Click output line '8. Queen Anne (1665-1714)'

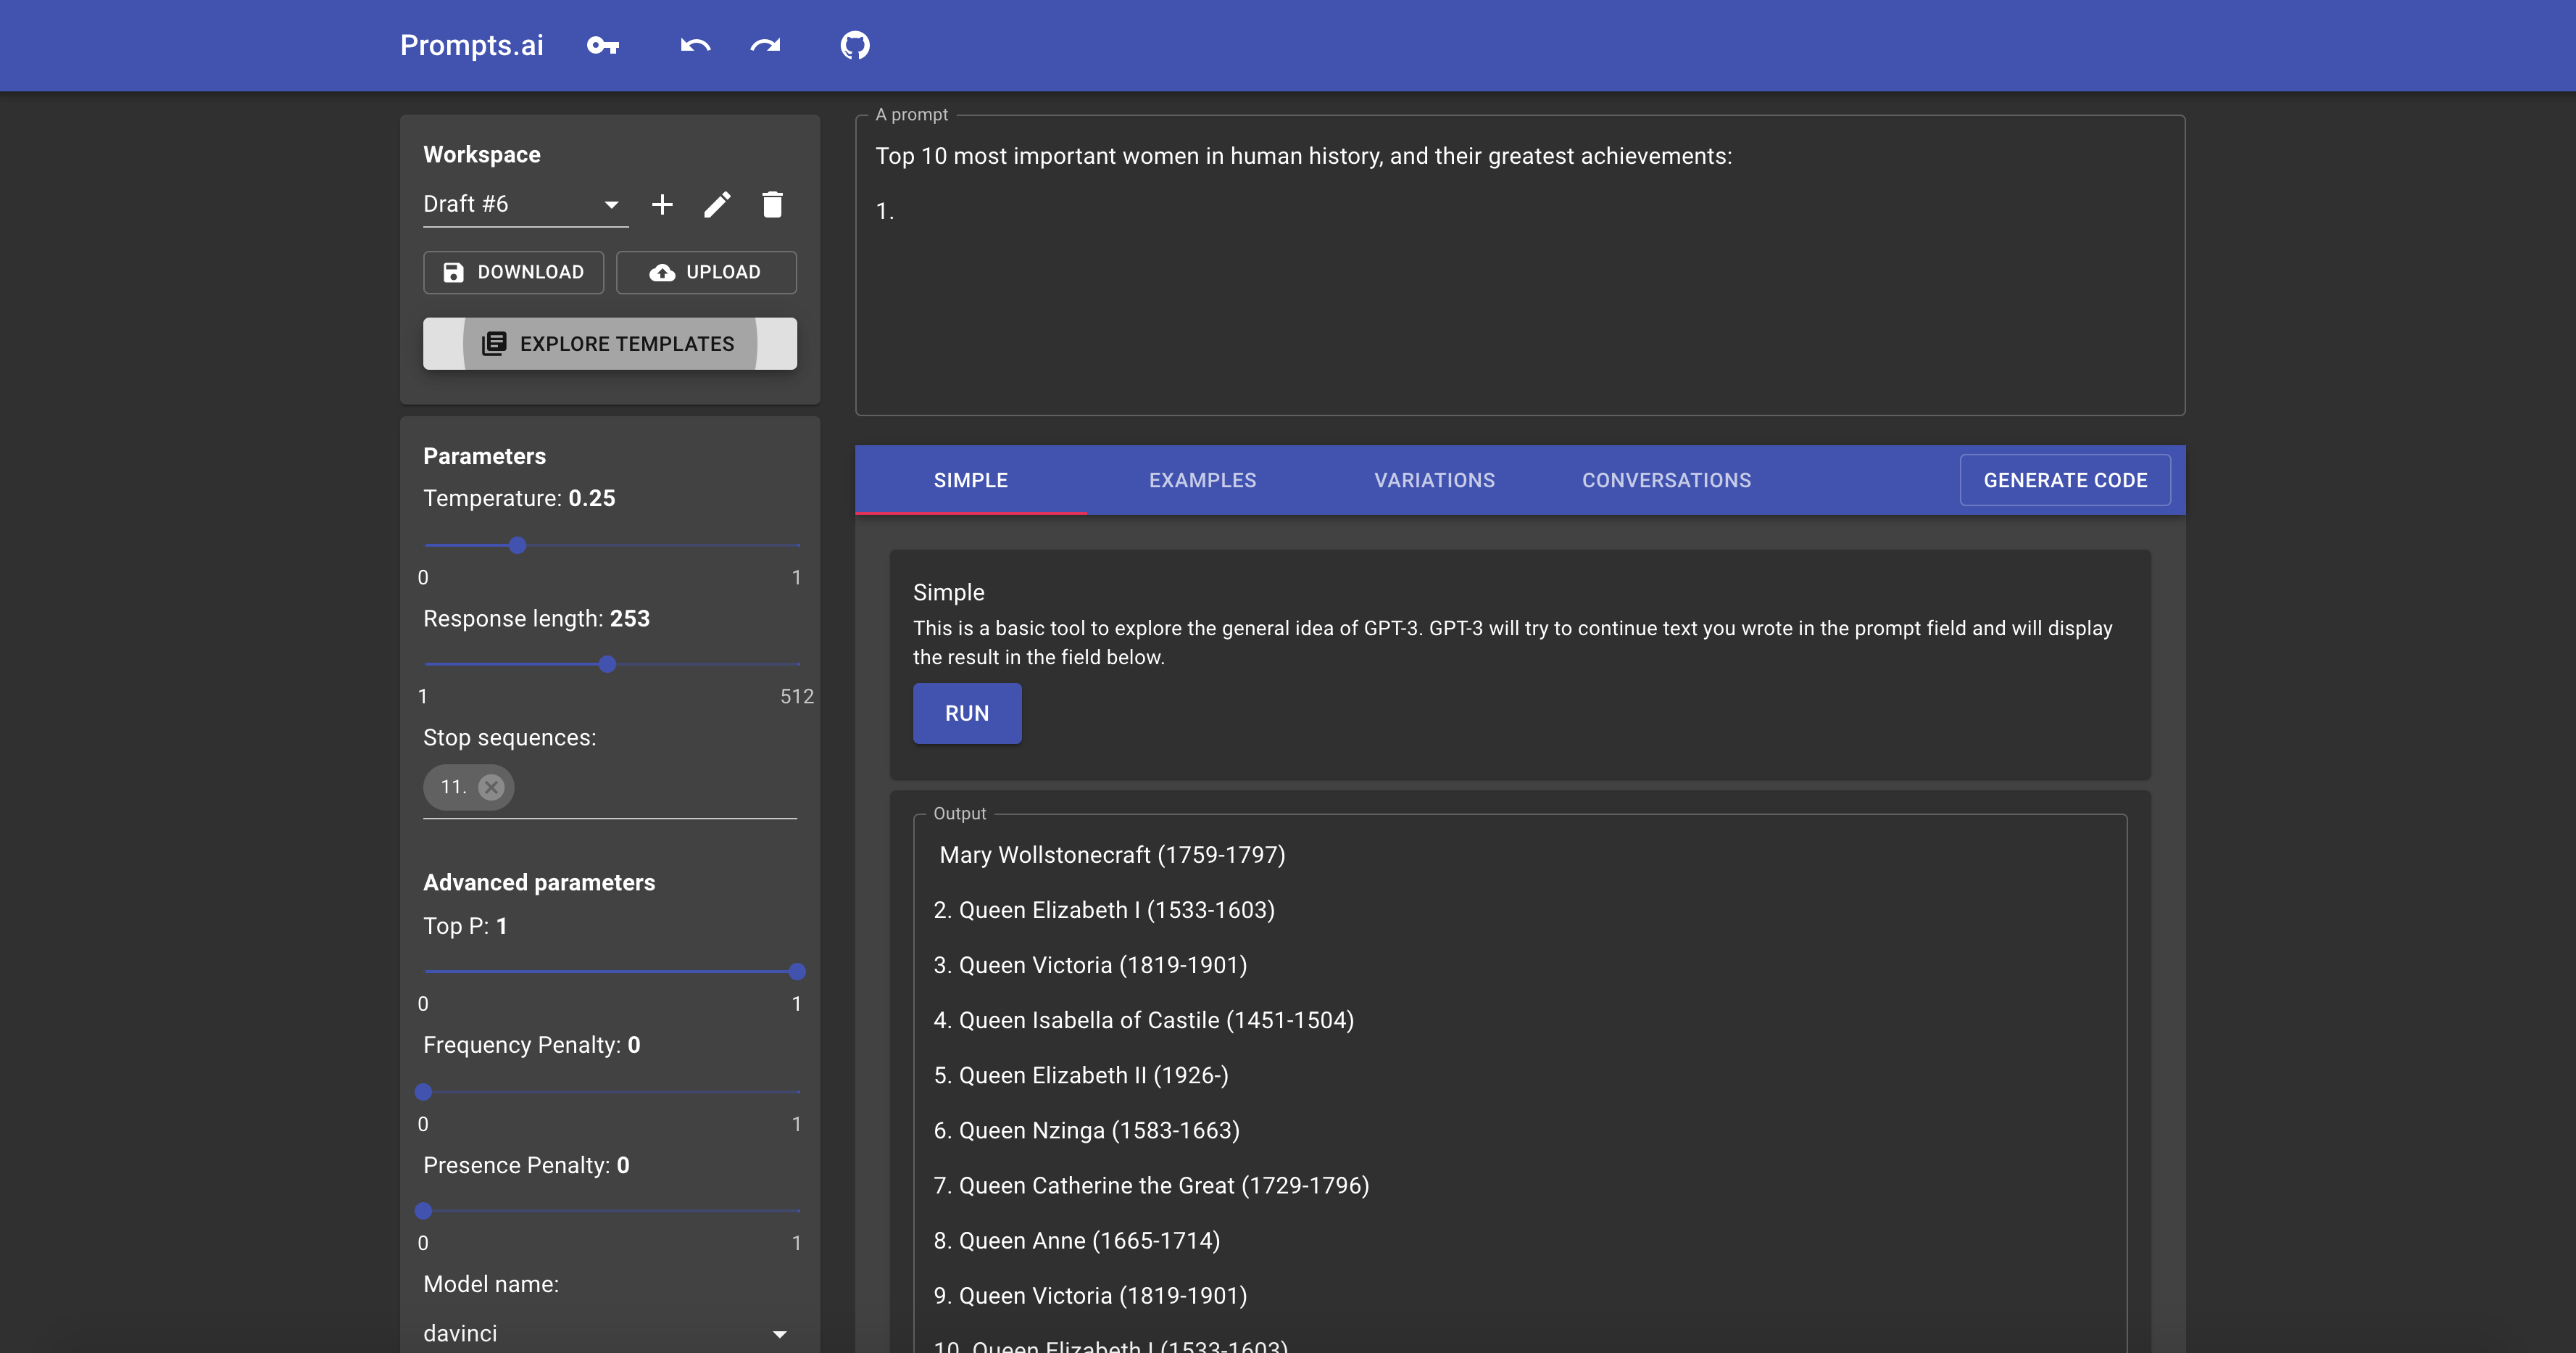point(1076,1240)
